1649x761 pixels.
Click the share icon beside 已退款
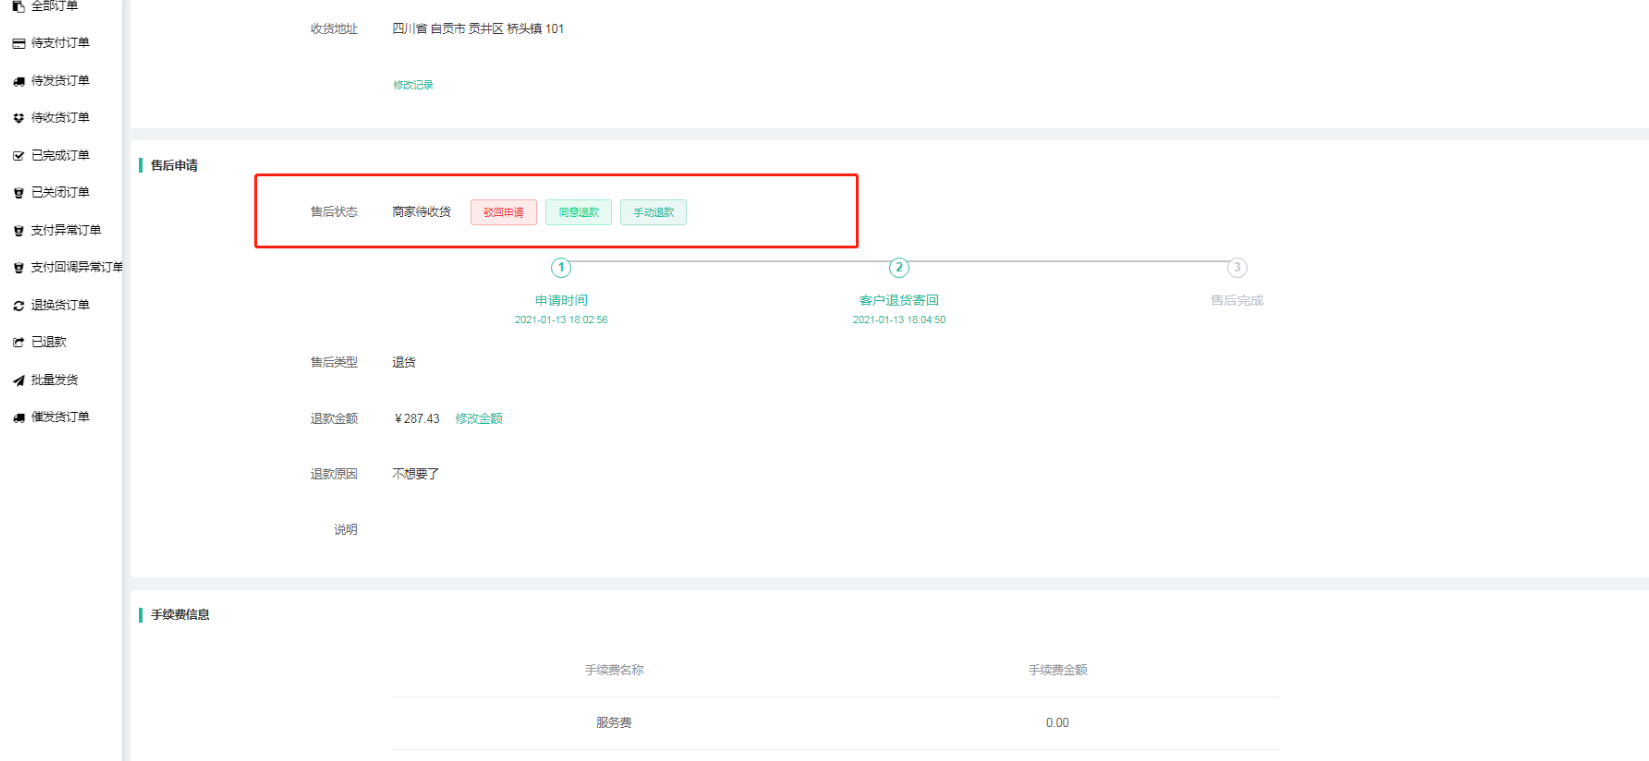click(x=18, y=343)
